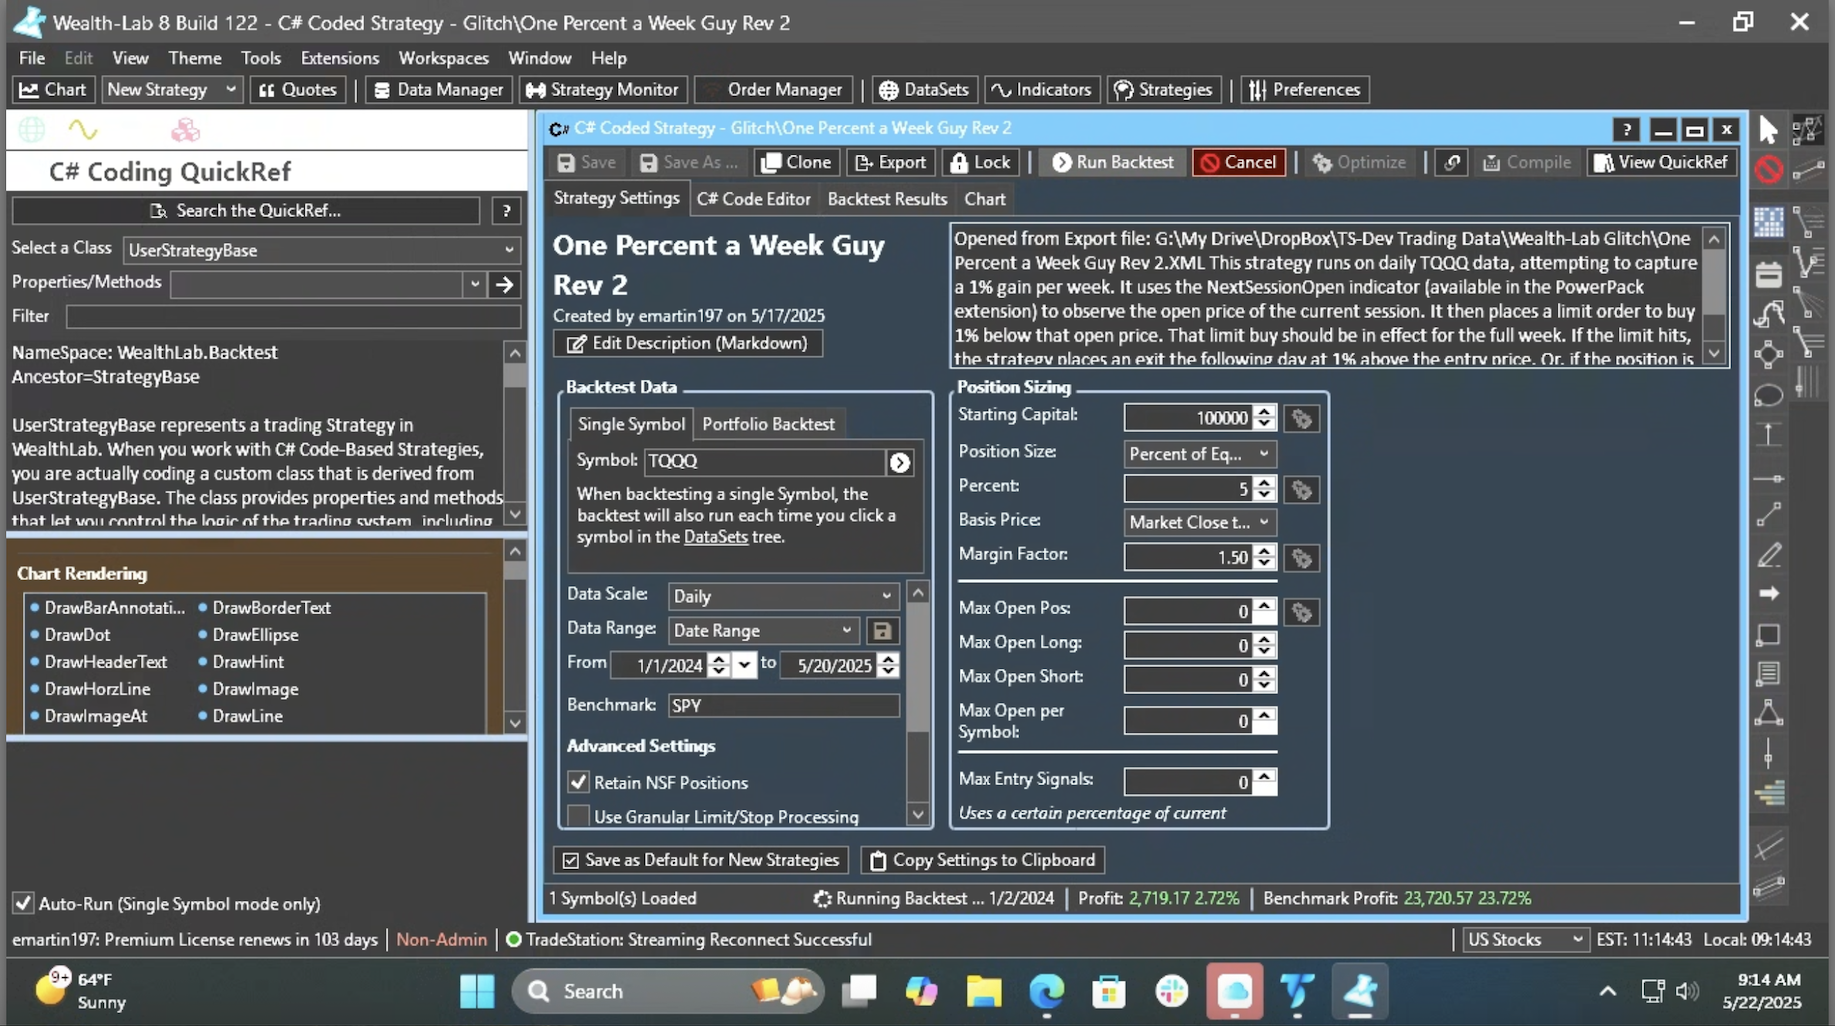Open the Position Size dropdown

coord(1200,454)
